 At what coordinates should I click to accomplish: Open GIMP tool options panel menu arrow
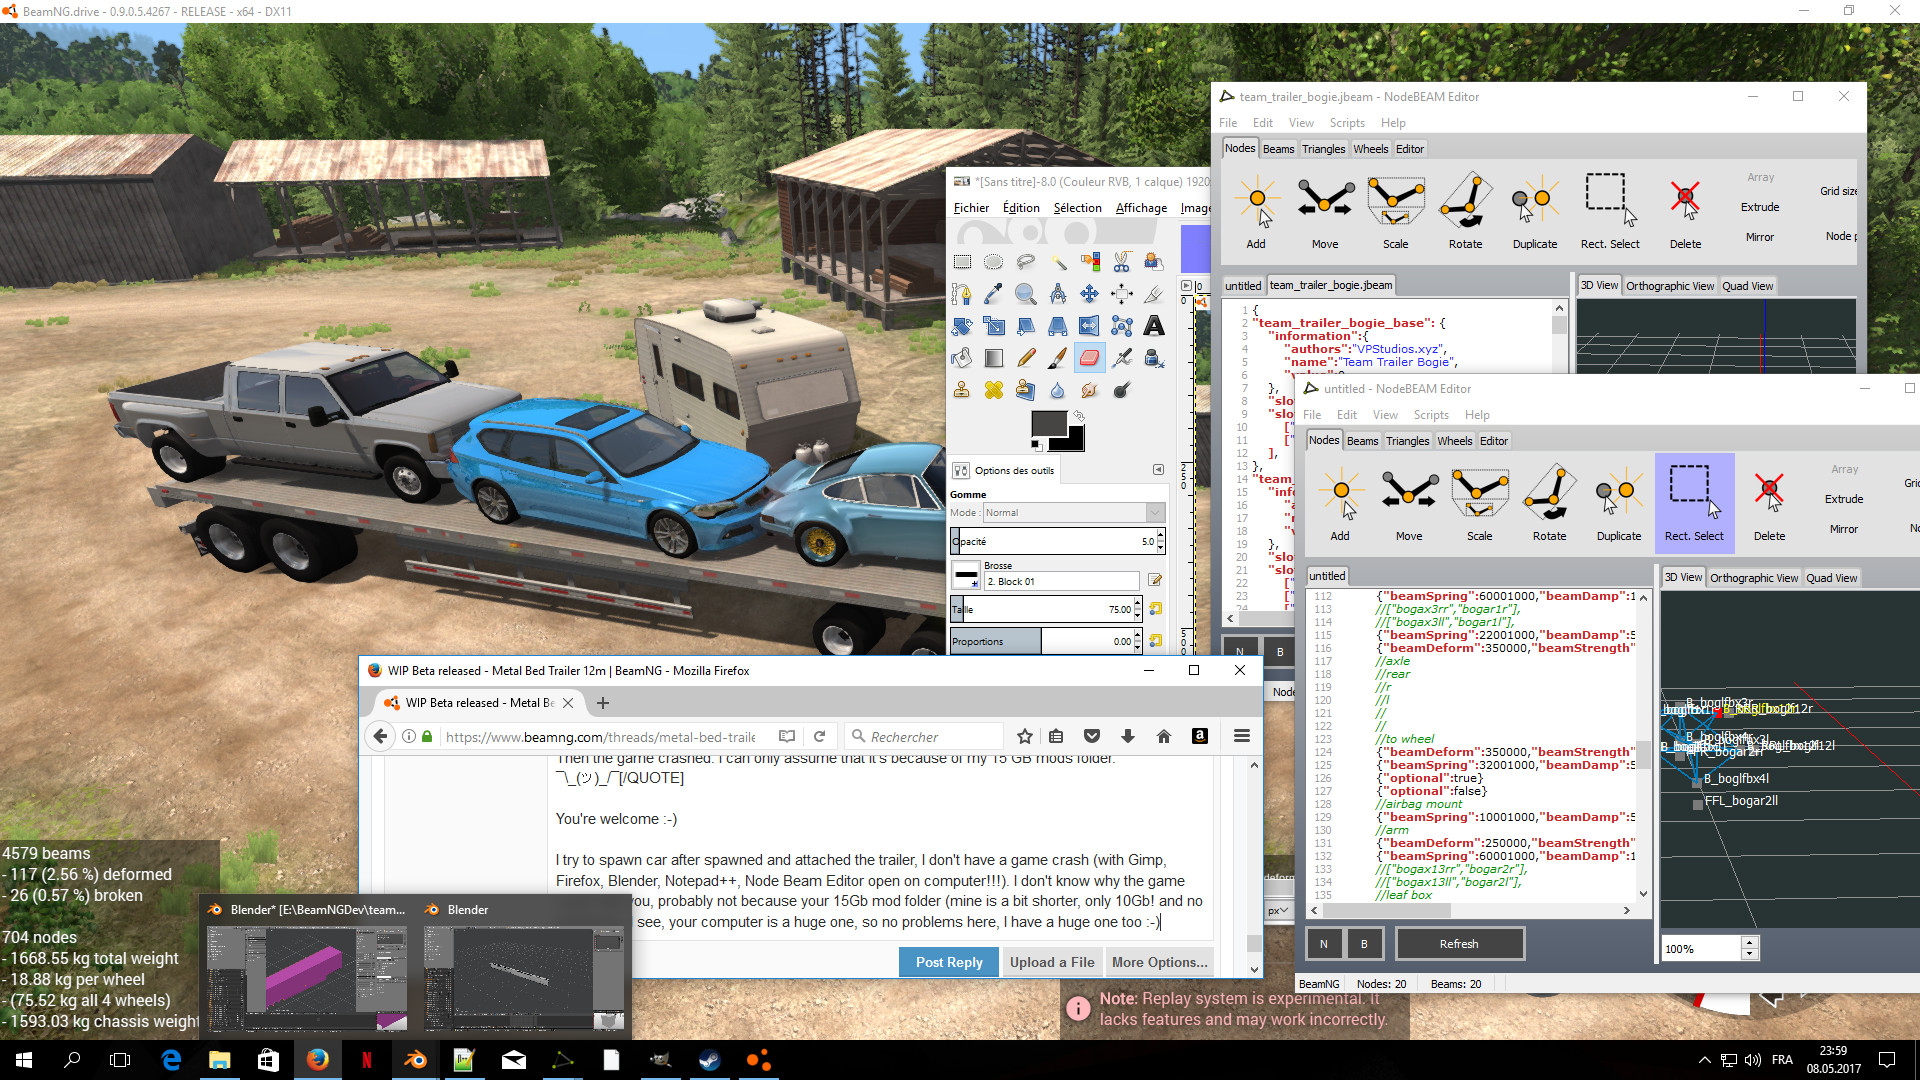coord(1158,470)
